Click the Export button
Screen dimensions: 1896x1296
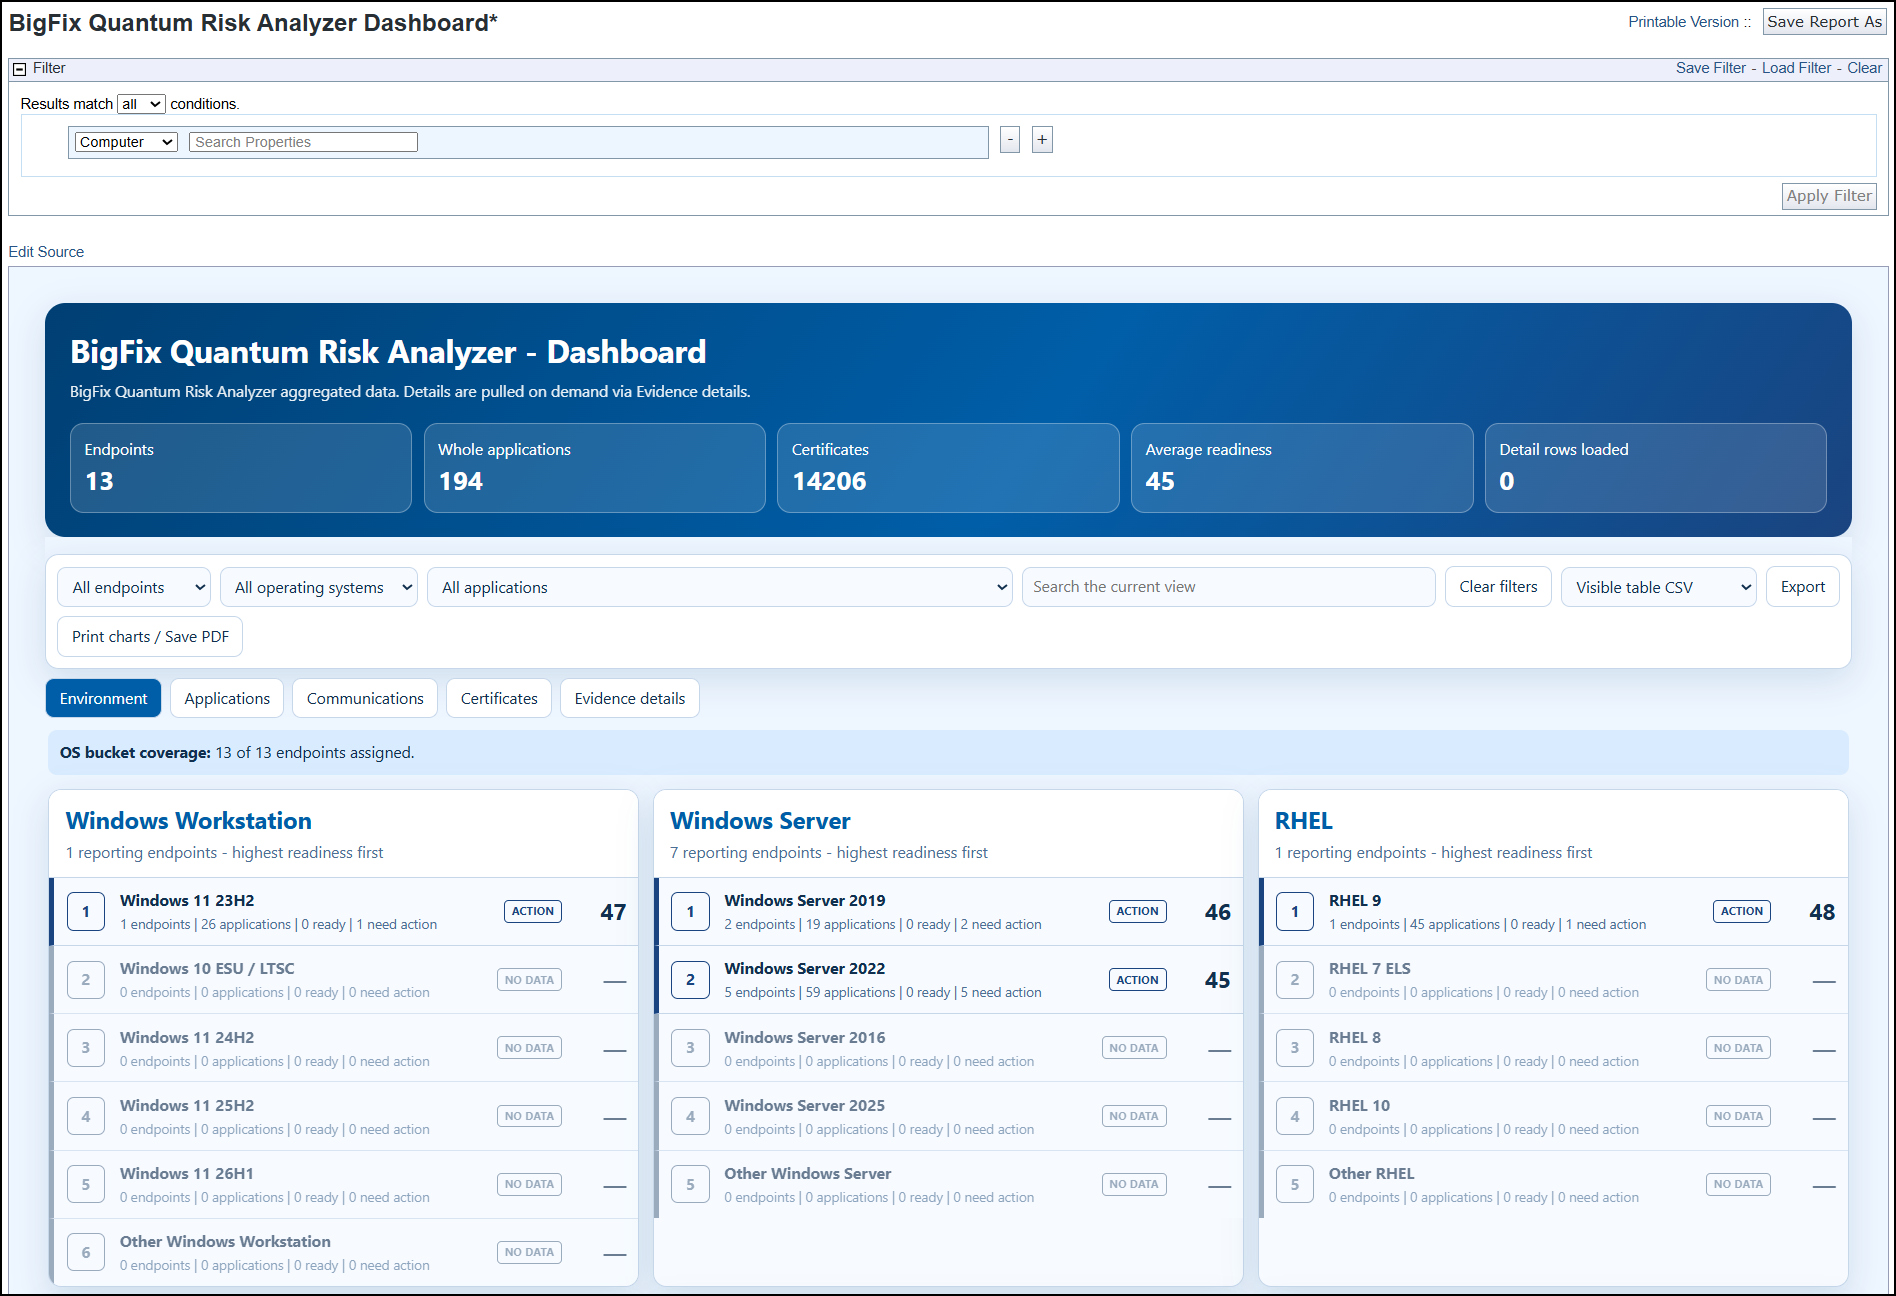1802,587
